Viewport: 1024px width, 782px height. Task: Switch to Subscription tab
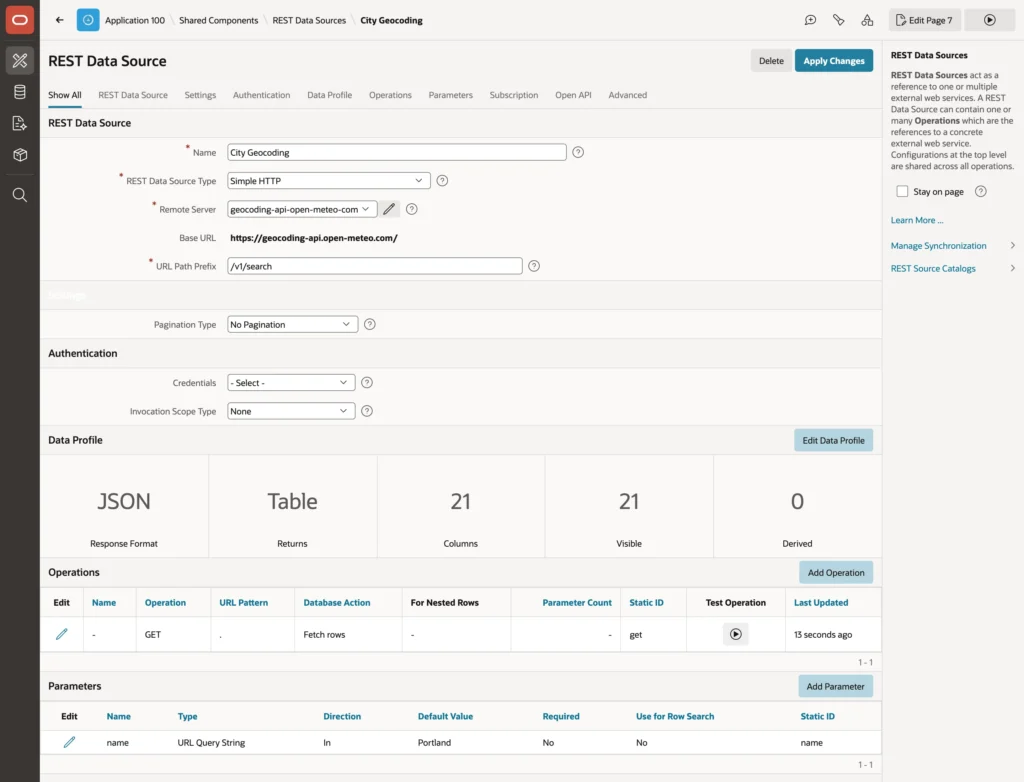tap(513, 95)
